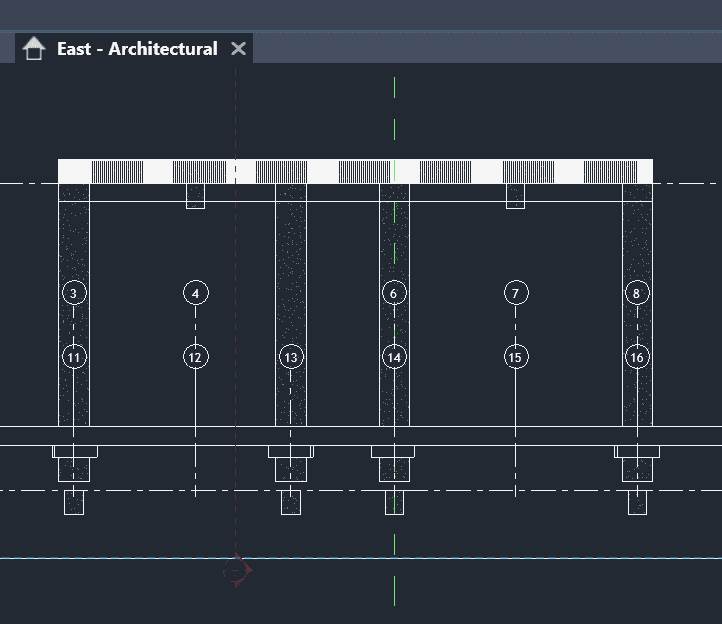The image size is (722, 624).
Task: Click the red UCS origin icon
Action: [x=237, y=572]
